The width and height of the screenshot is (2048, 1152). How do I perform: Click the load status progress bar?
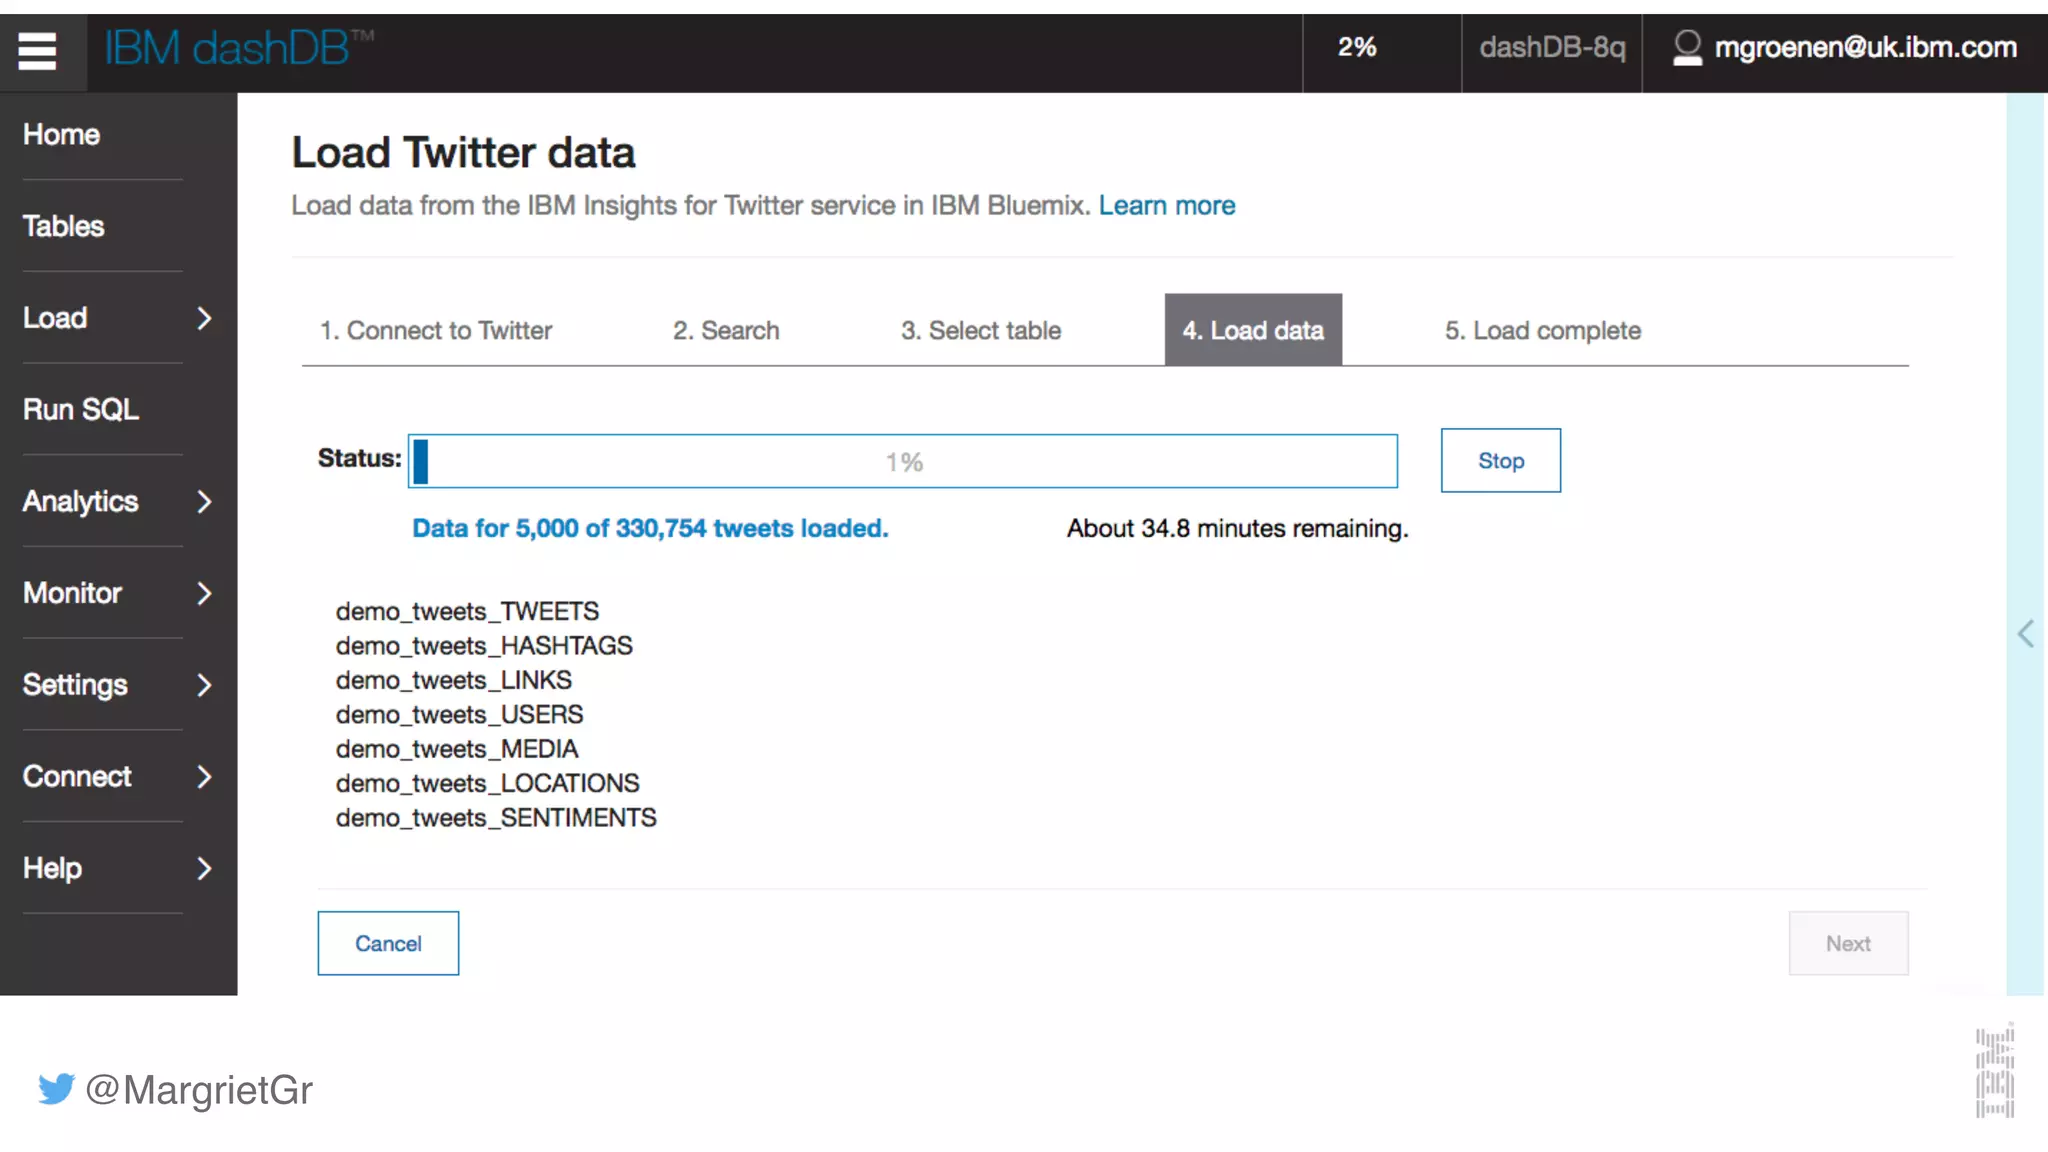click(x=902, y=462)
